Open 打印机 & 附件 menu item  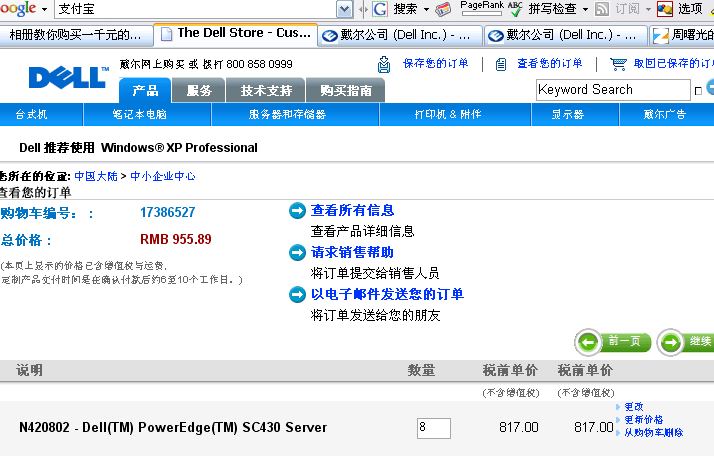[448, 114]
